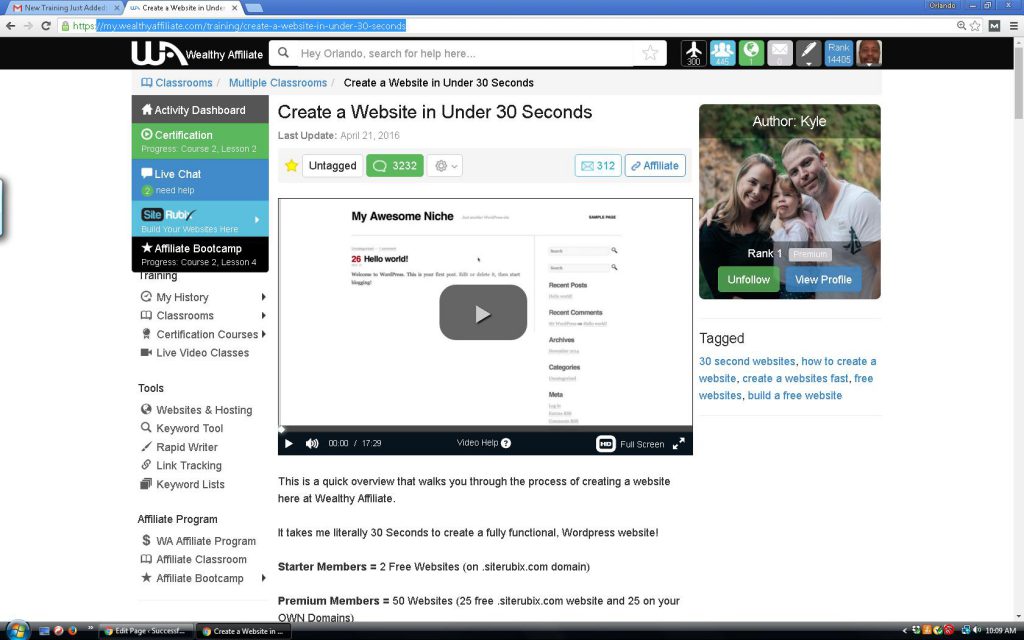Click taskbar volume speaker icon
The height and width of the screenshot is (640, 1024).
[977, 631]
